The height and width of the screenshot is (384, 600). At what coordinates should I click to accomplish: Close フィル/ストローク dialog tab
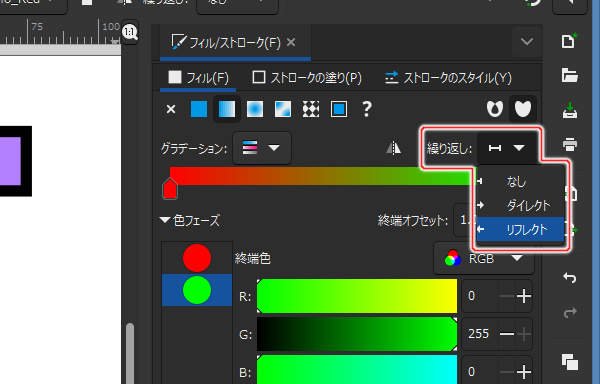pyautogui.click(x=291, y=42)
